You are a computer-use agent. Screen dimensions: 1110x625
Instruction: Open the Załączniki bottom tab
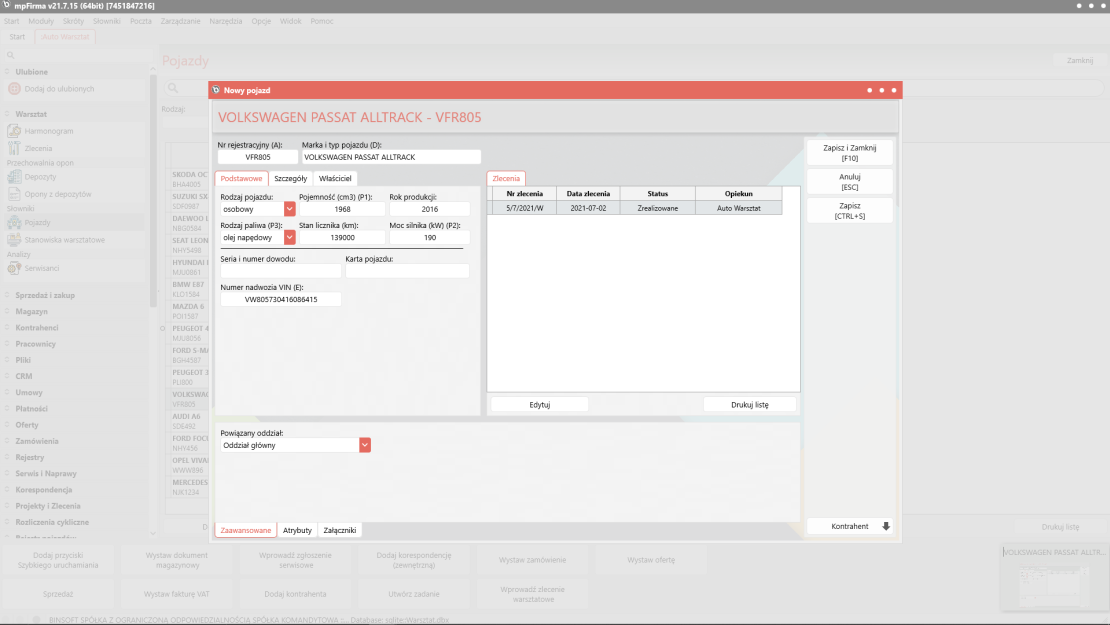pyautogui.click(x=340, y=530)
